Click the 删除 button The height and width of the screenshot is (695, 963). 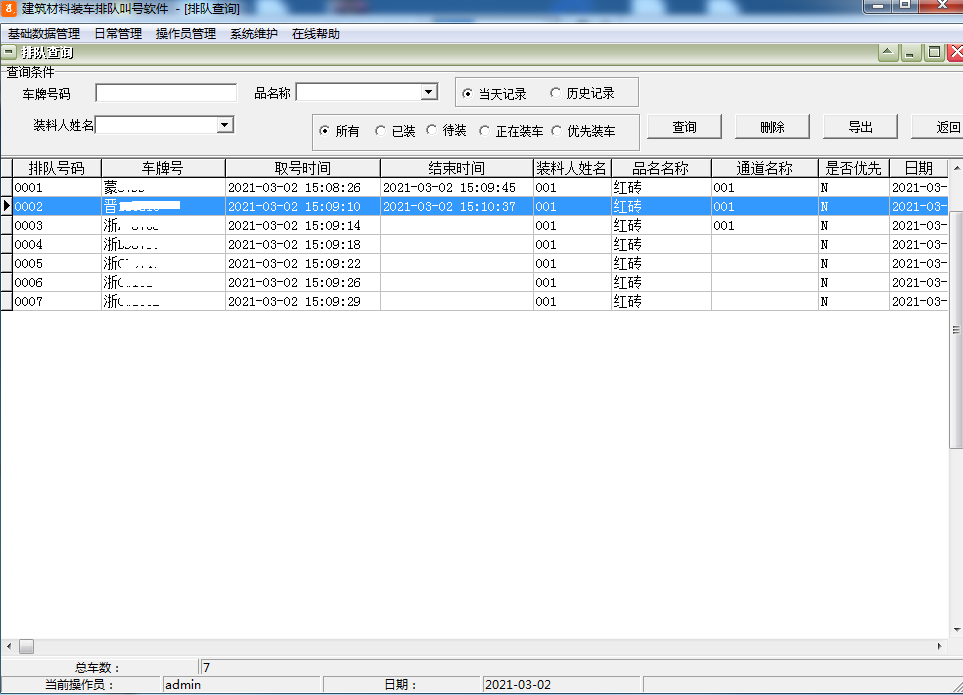click(774, 126)
